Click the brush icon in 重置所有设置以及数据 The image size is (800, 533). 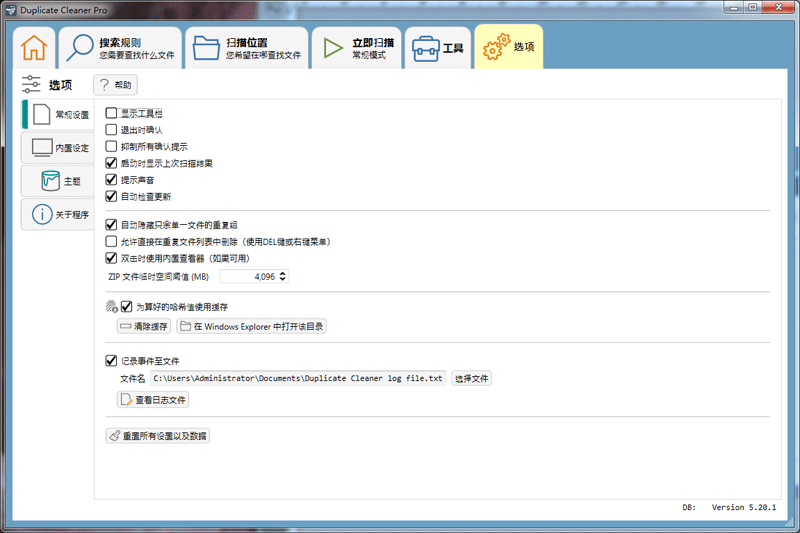tap(115, 436)
